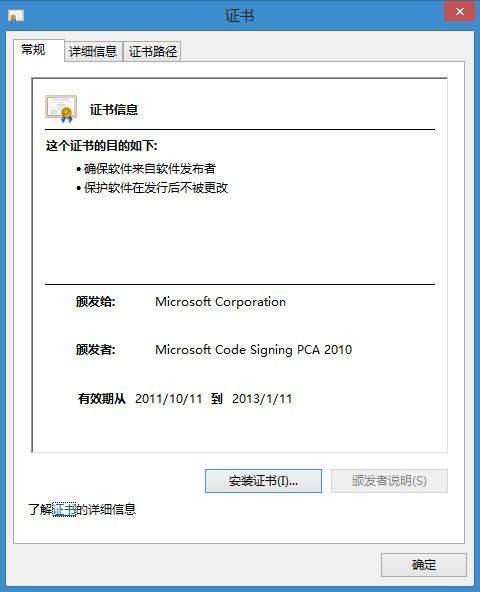Viewport: 480px width, 592px height.
Task: Switch to the 详细信息 tab
Action: click(x=93, y=51)
